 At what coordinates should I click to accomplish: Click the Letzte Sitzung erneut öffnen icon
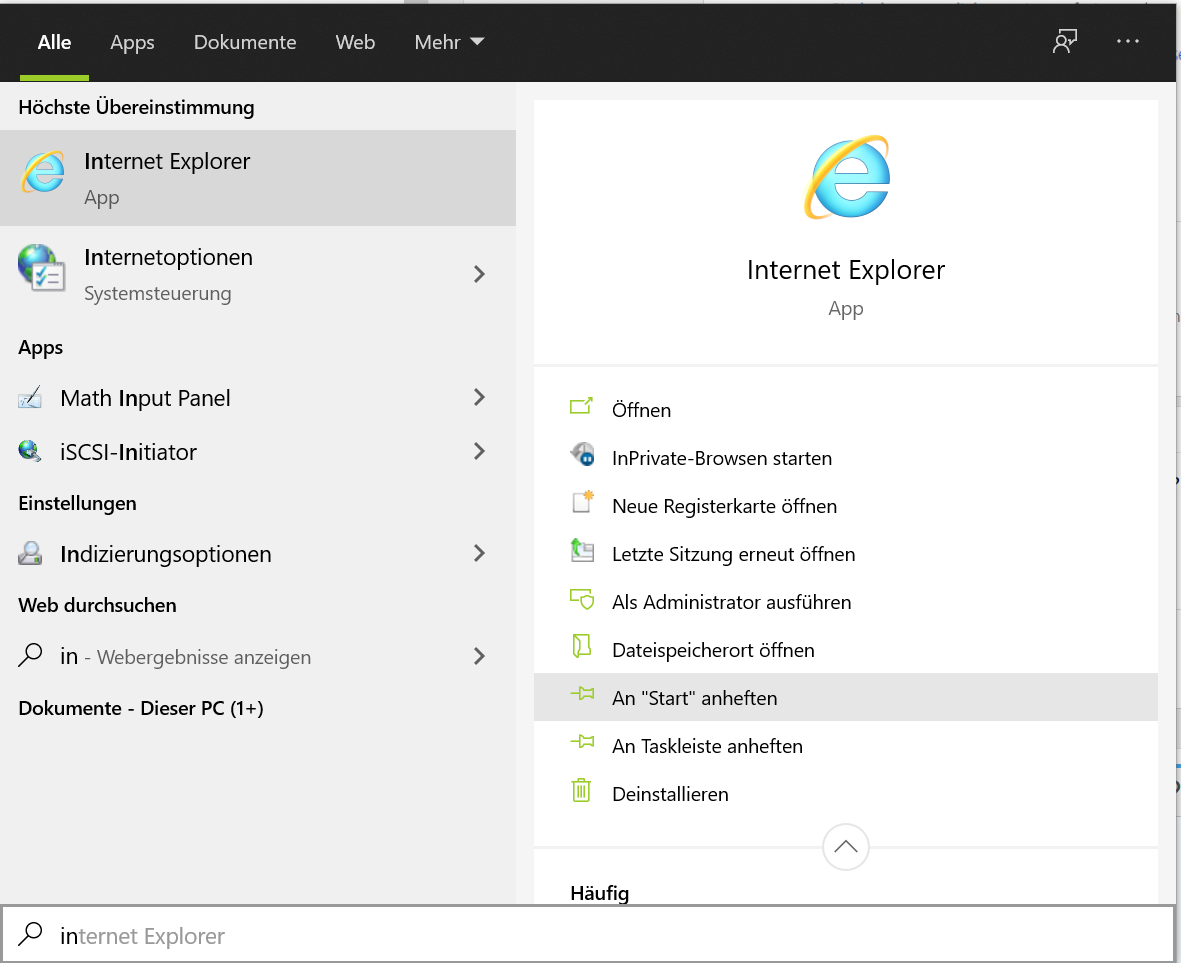pos(581,550)
